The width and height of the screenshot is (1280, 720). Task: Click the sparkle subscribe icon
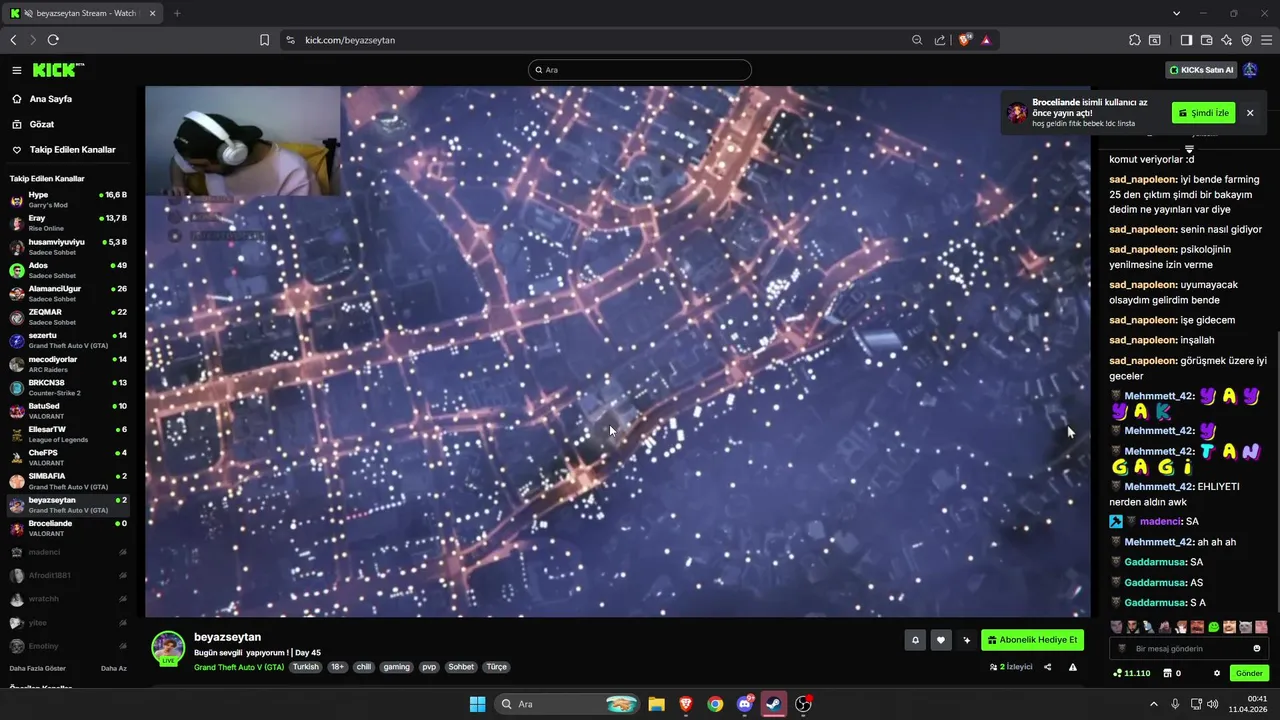click(x=967, y=640)
